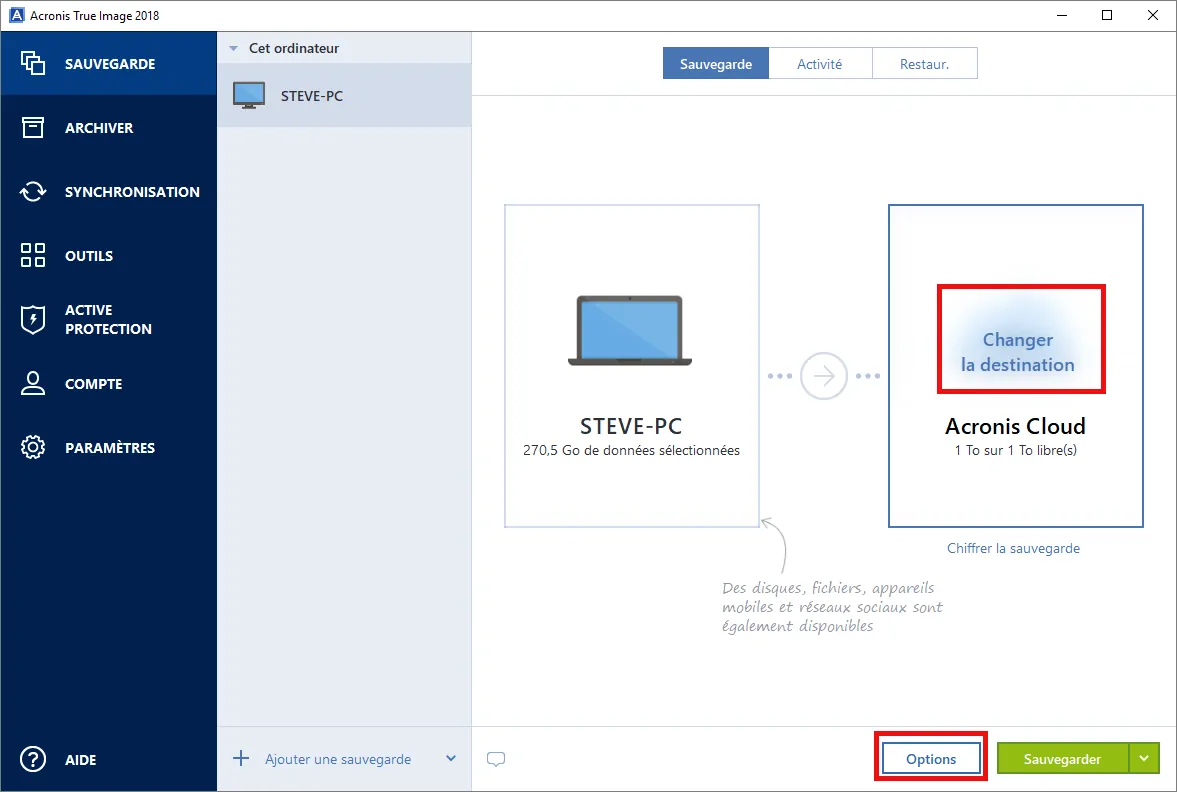1177x792 pixels.
Task: Switch to the Sauvegarde tab
Action: [715, 64]
